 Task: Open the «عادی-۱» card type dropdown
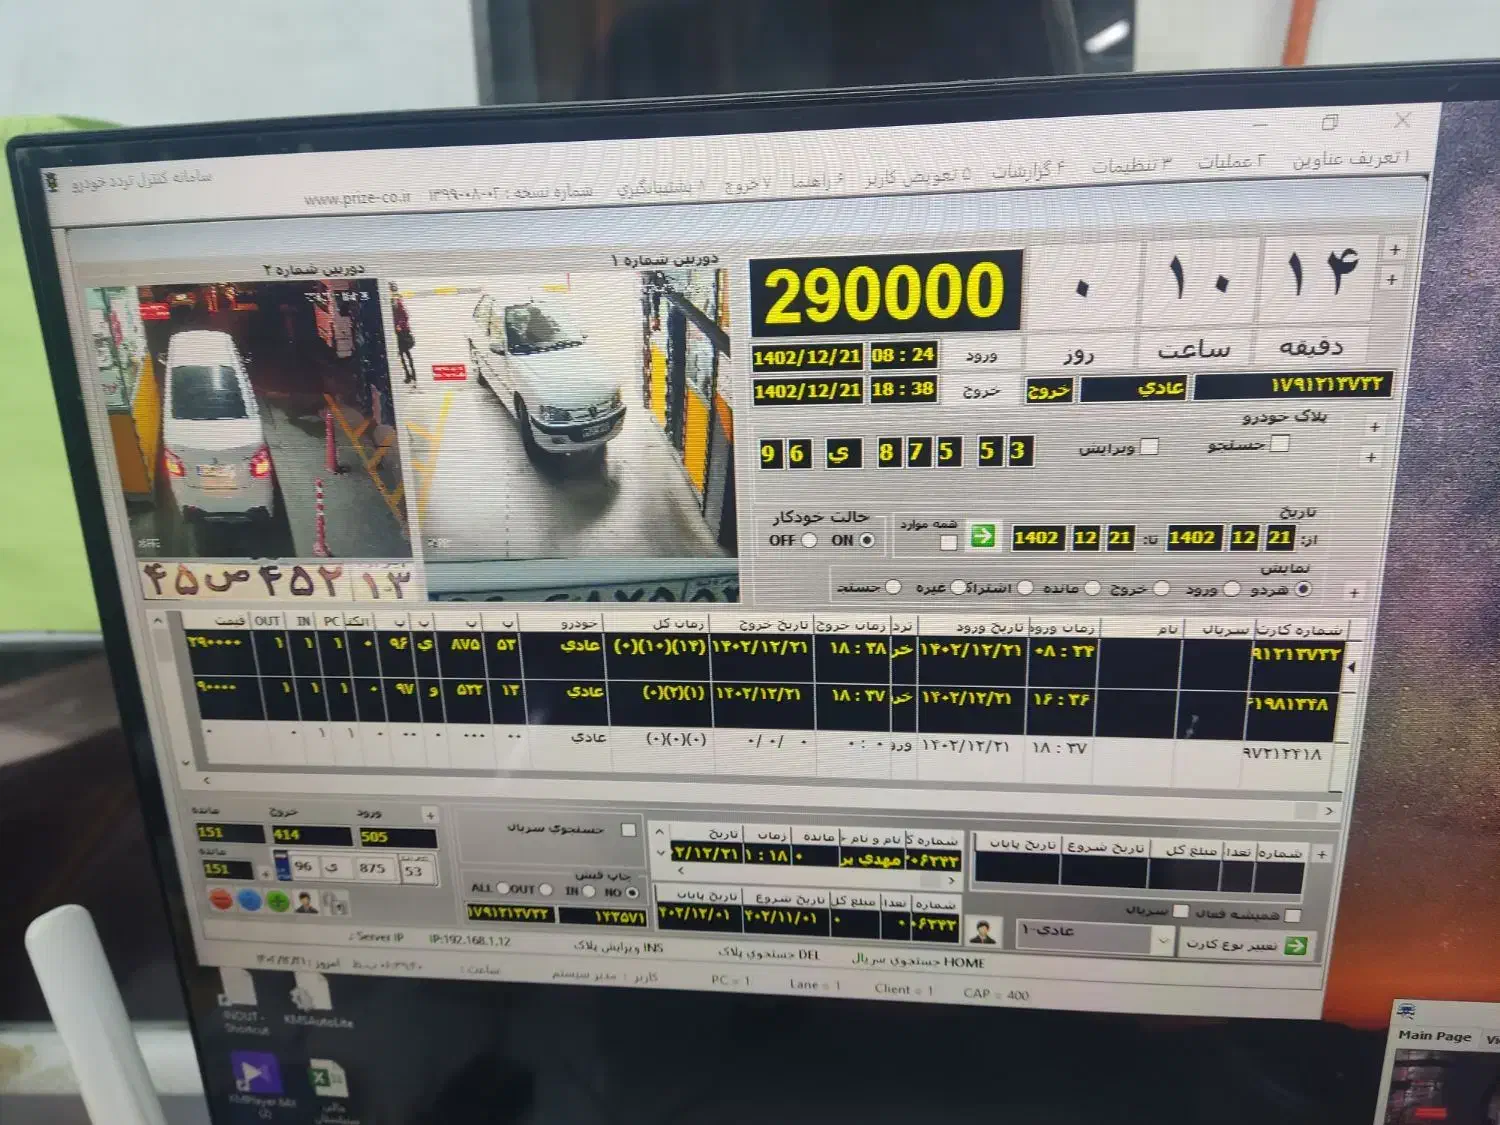pos(1095,937)
